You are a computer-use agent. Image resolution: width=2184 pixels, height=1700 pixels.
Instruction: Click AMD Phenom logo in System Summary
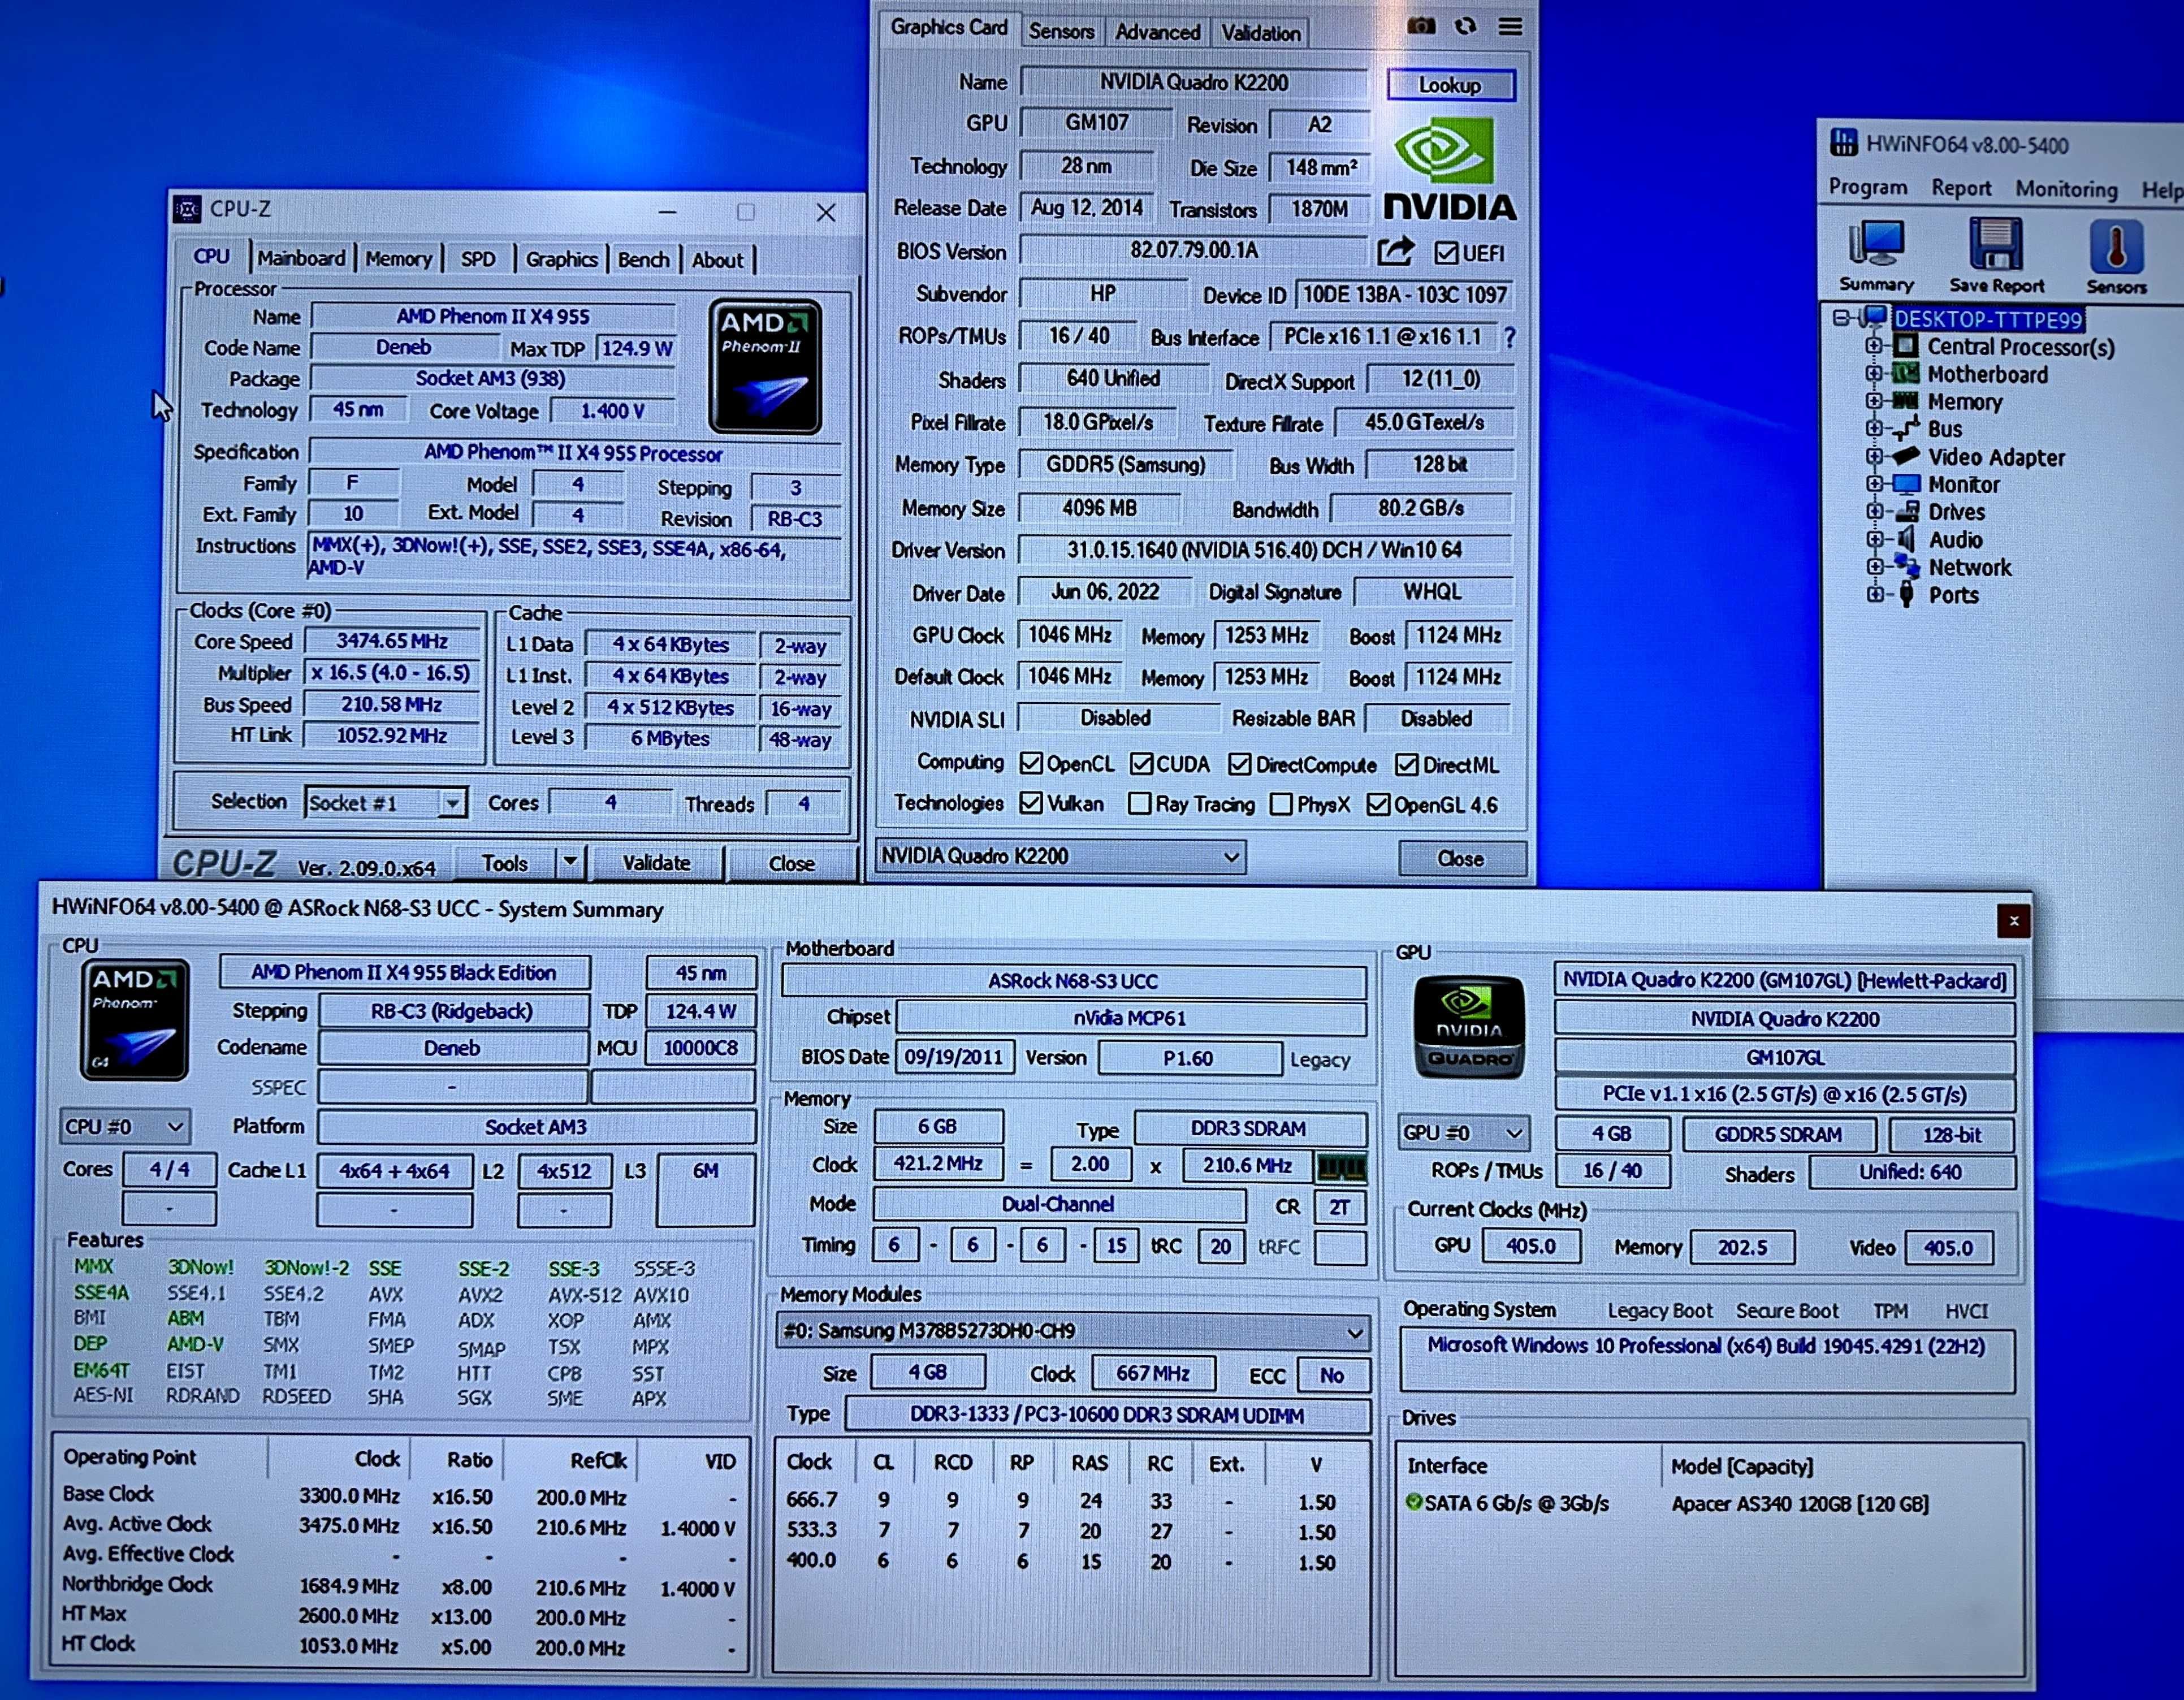[x=134, y=1019]
